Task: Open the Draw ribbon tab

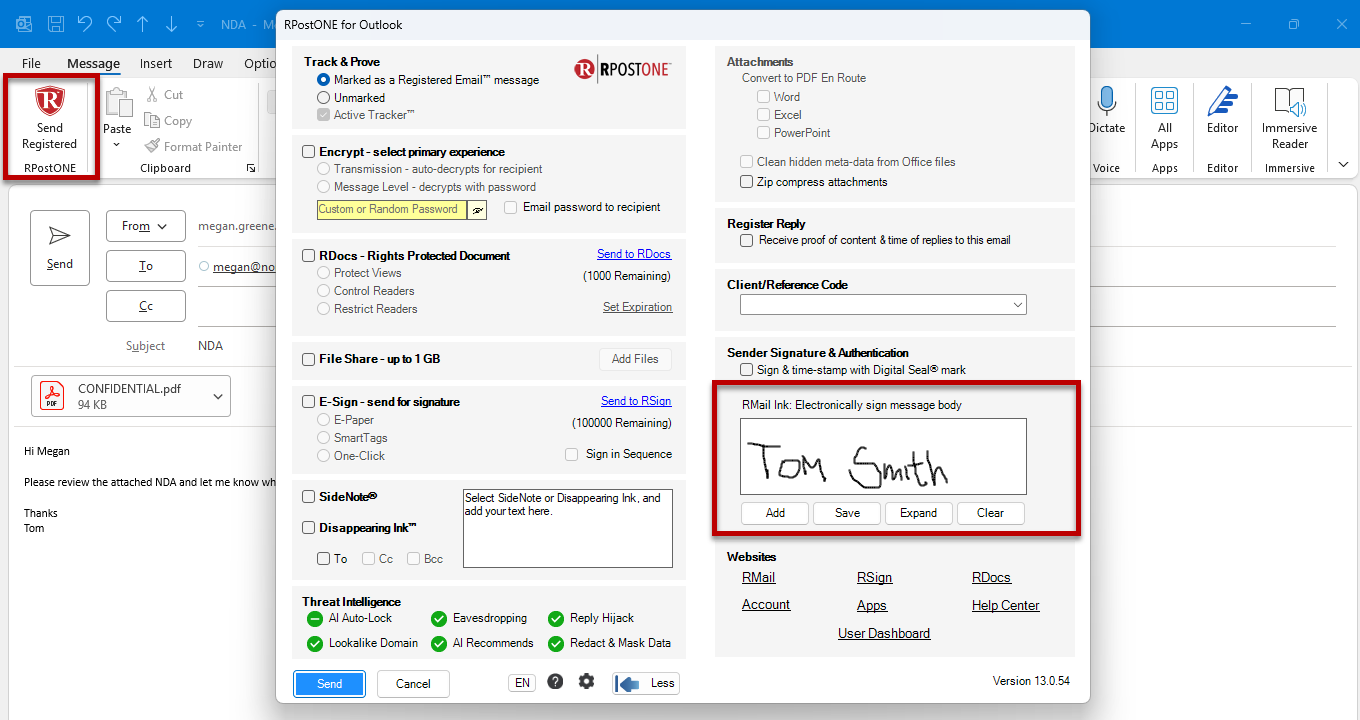Action: pos(208,63)
